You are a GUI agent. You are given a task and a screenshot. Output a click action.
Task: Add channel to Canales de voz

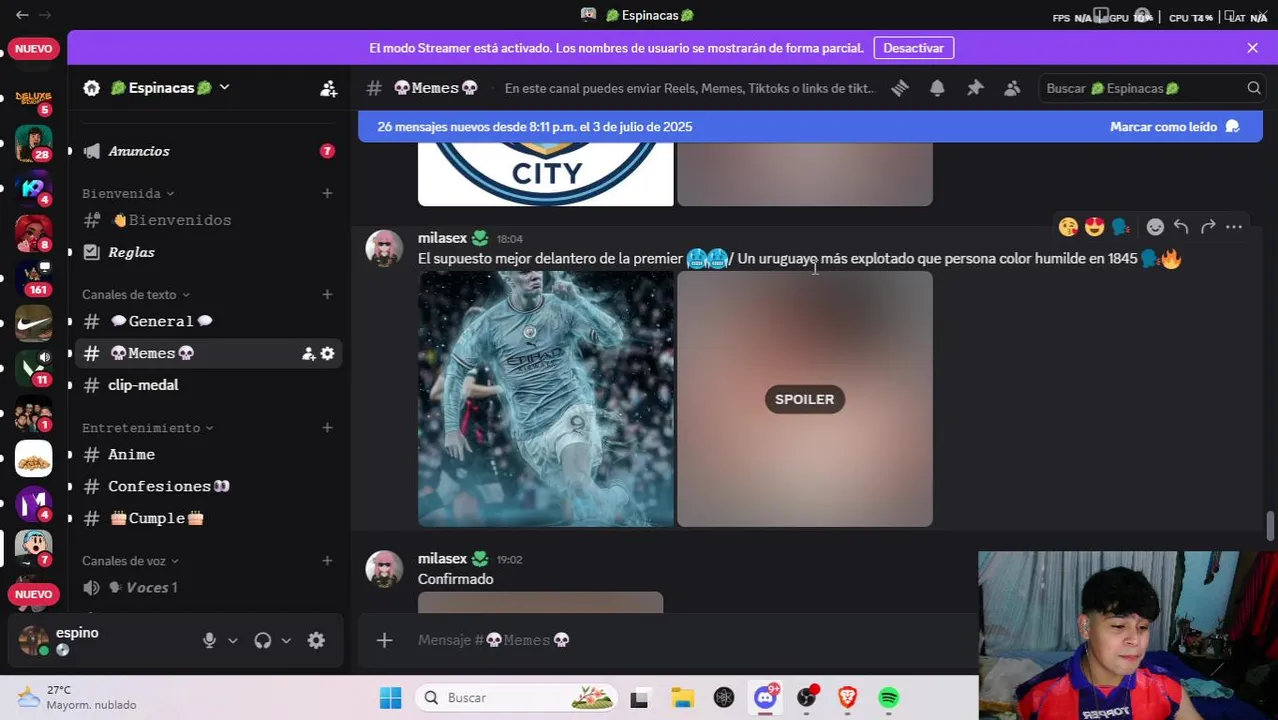click(x=327, y=561)
